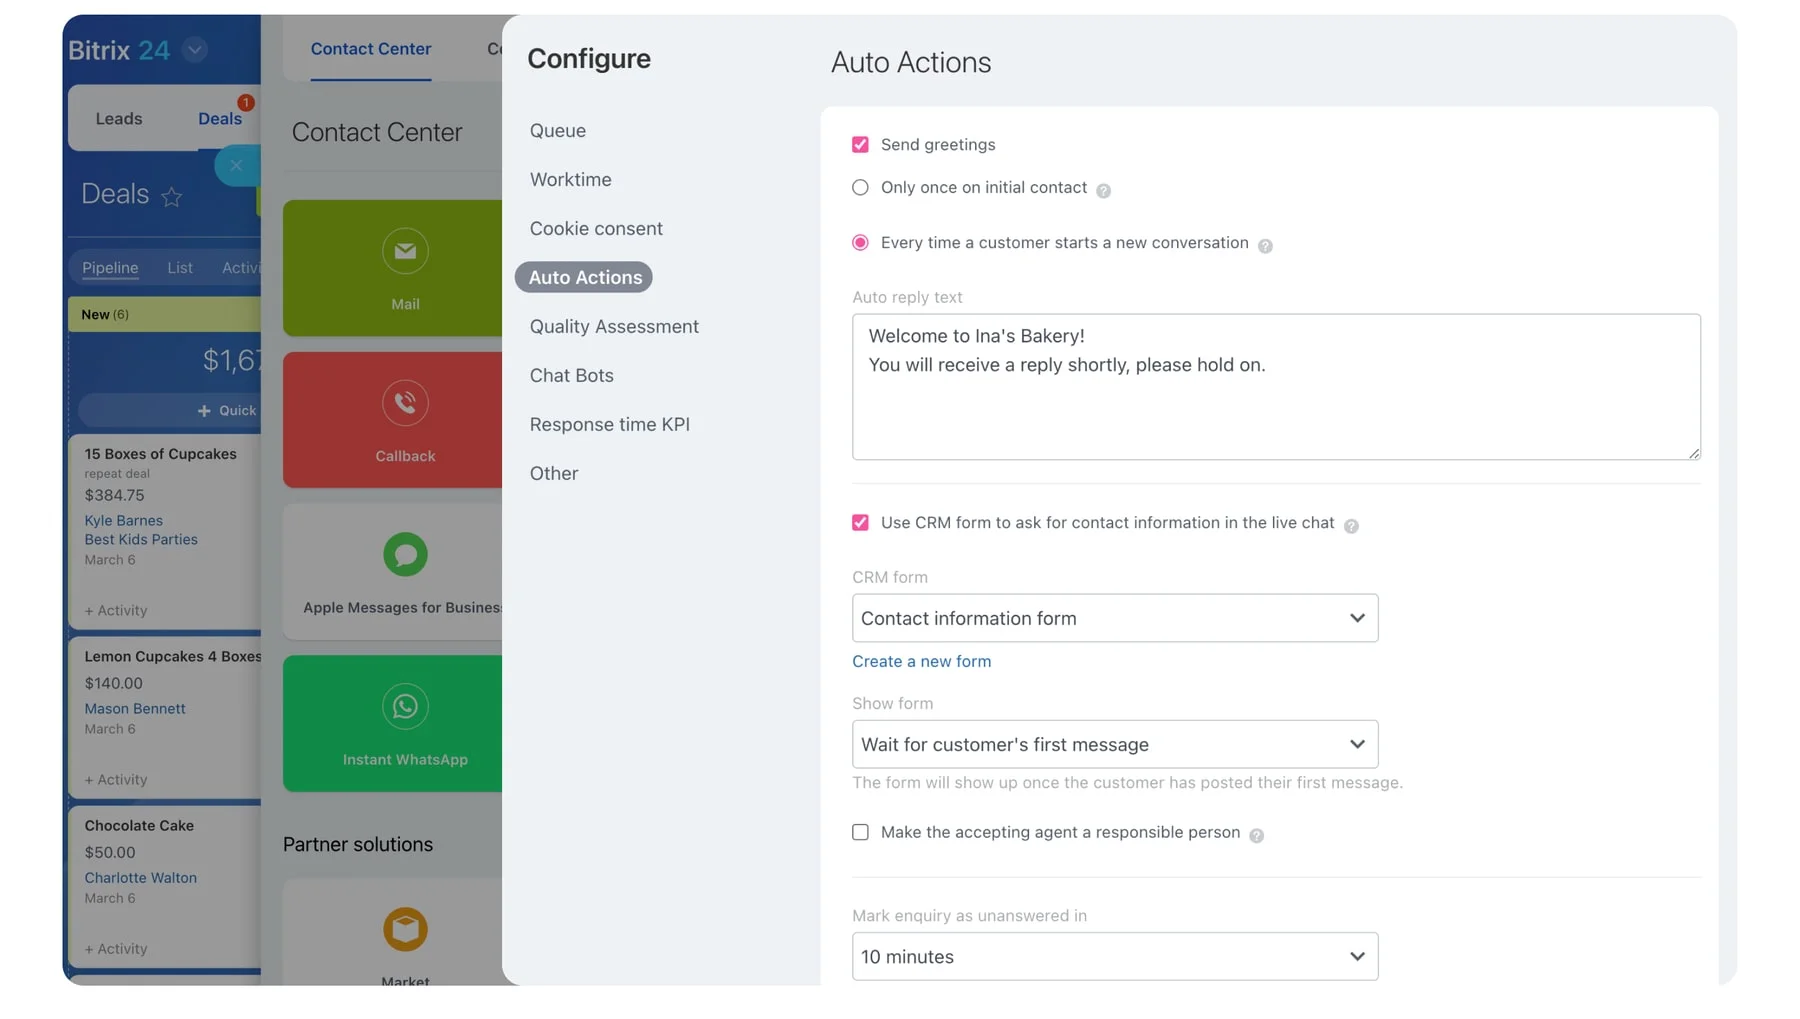Screen dimensions: 1800x1019
Task: Enable Make the accepting agent responsible person
Action: [x=860, y=833]
